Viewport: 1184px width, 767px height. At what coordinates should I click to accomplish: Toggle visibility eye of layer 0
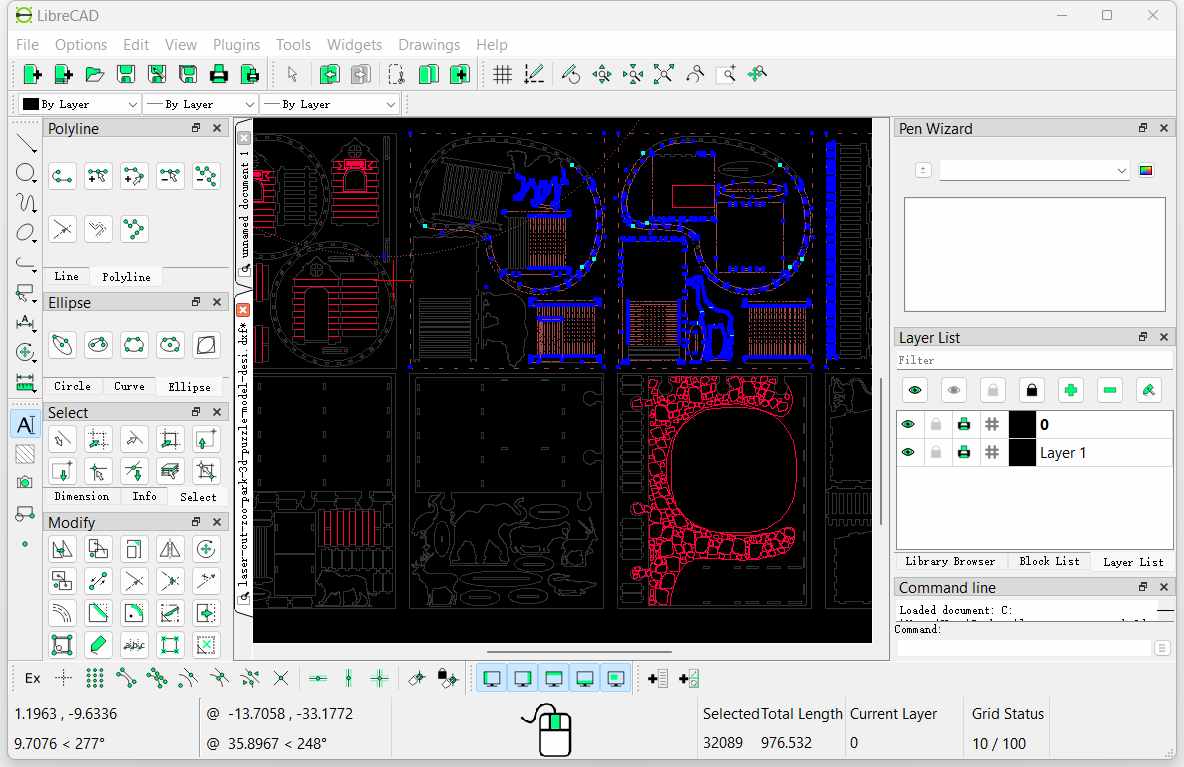point(908,424)
